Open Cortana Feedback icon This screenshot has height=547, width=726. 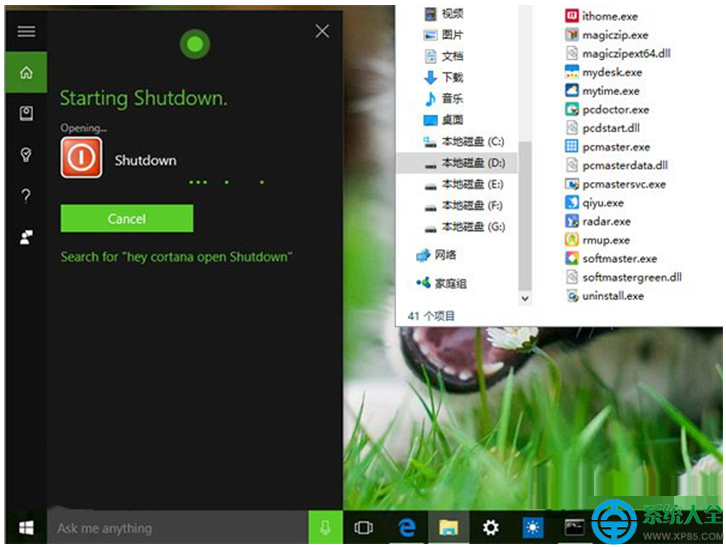pyautogui.click(x=26, y=238)
